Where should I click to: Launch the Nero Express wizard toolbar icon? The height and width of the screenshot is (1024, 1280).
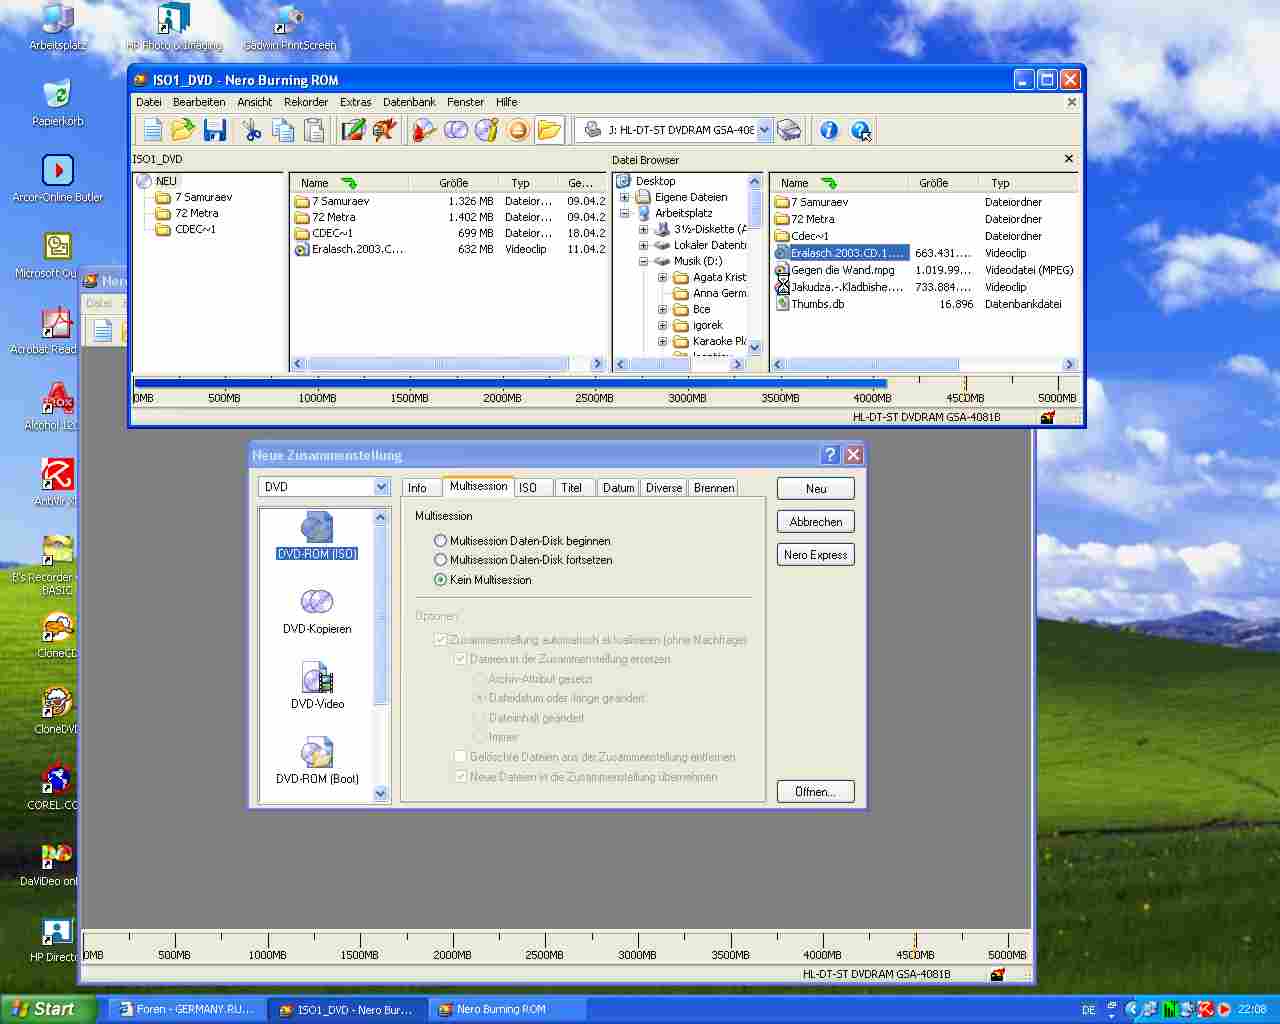pyautogui.click(x=385, y=130)
